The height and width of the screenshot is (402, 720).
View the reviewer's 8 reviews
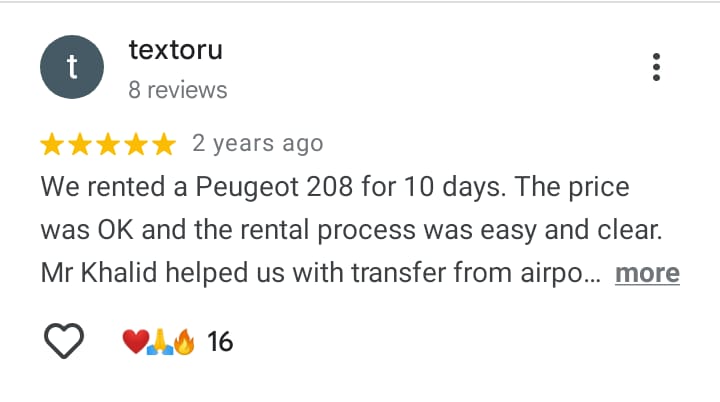(178, 90)
